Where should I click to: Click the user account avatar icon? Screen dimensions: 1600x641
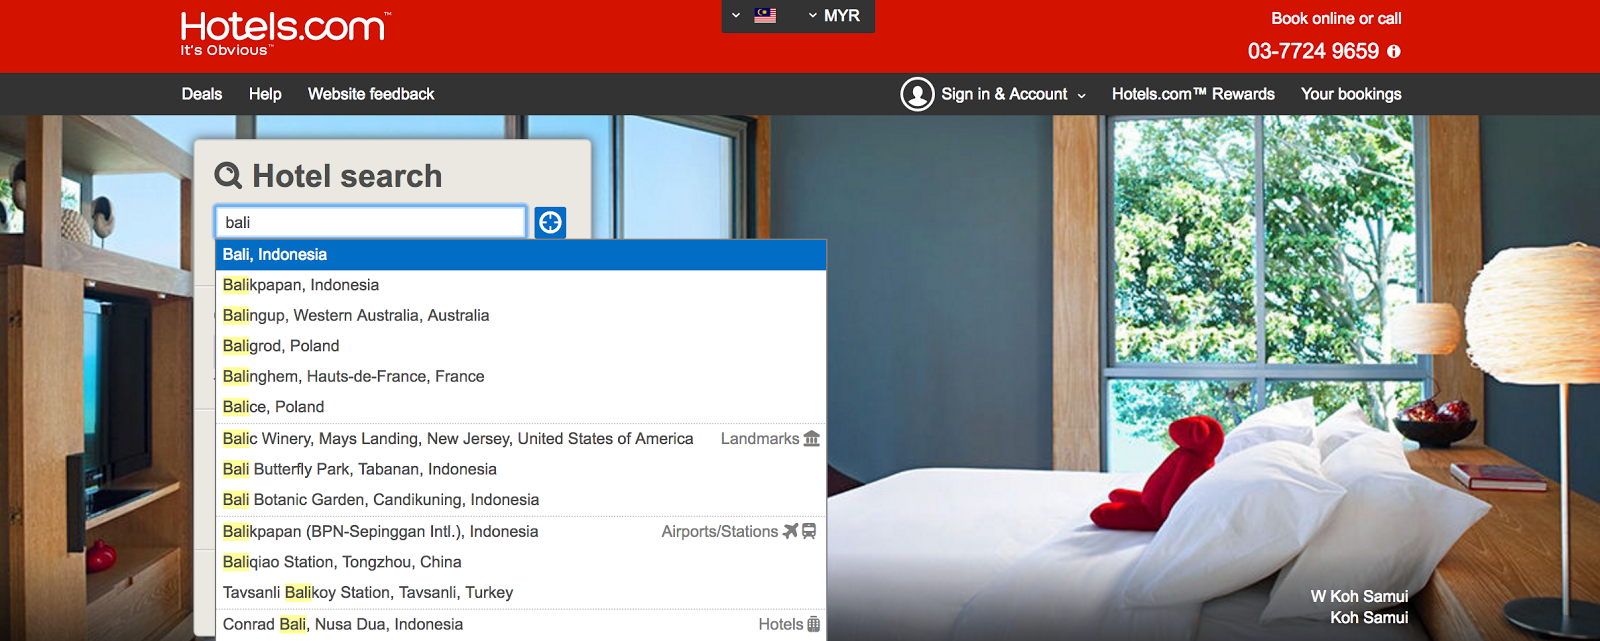917,94
